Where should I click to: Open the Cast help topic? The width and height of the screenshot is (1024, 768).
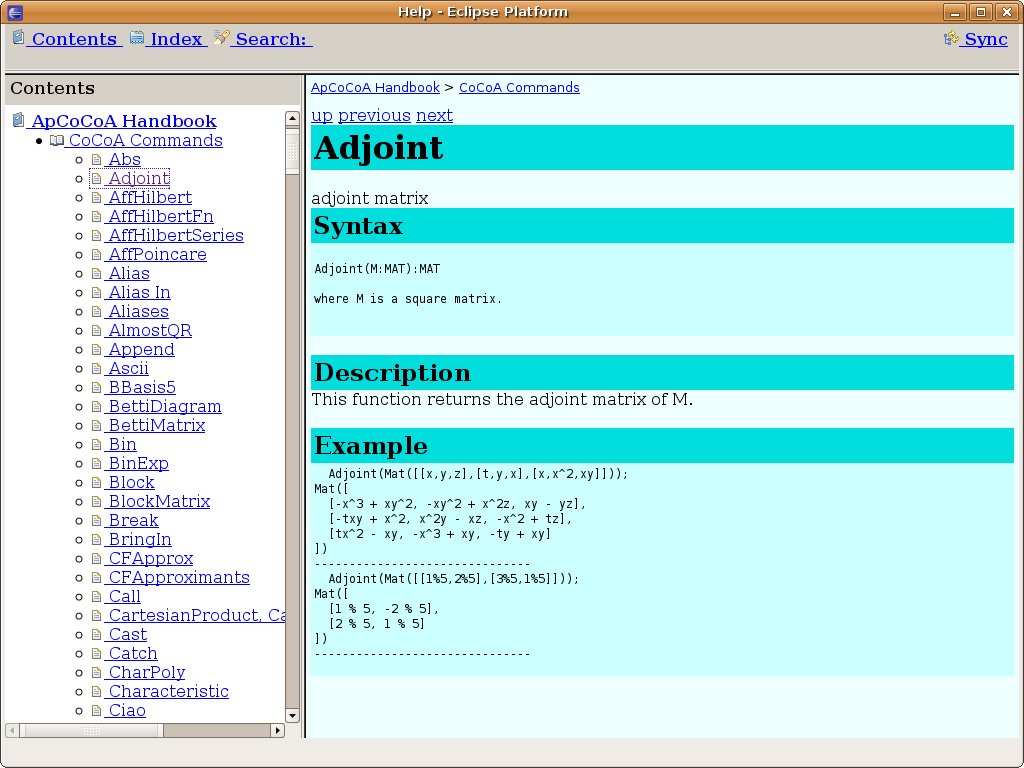[127, 634]
